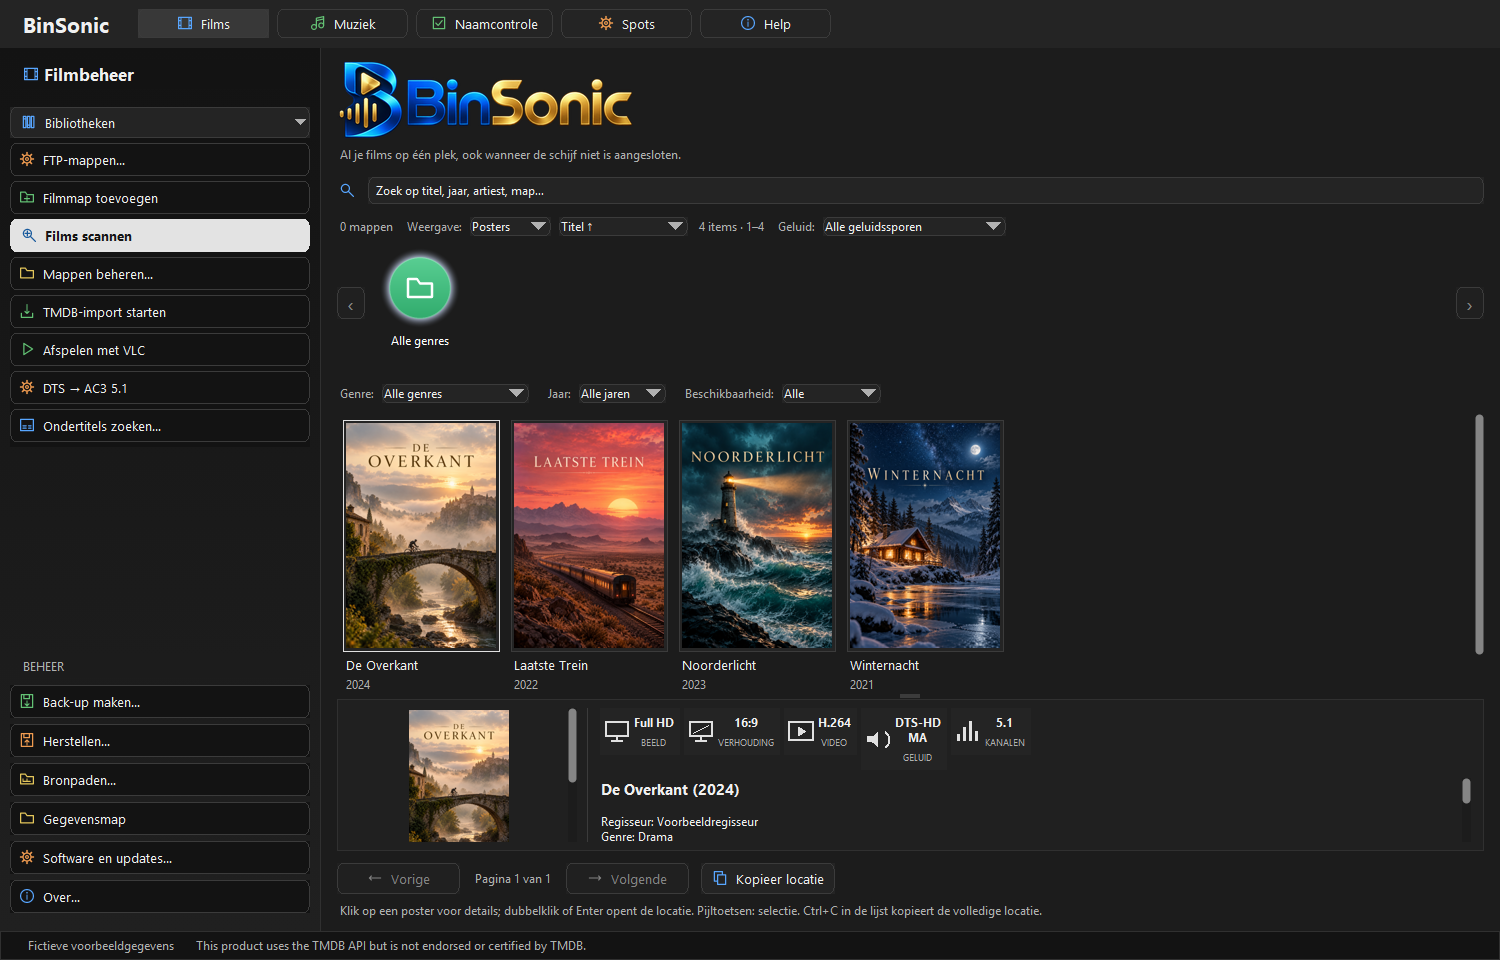
Task: Click Afspelen met VLC
Action: 160,350
